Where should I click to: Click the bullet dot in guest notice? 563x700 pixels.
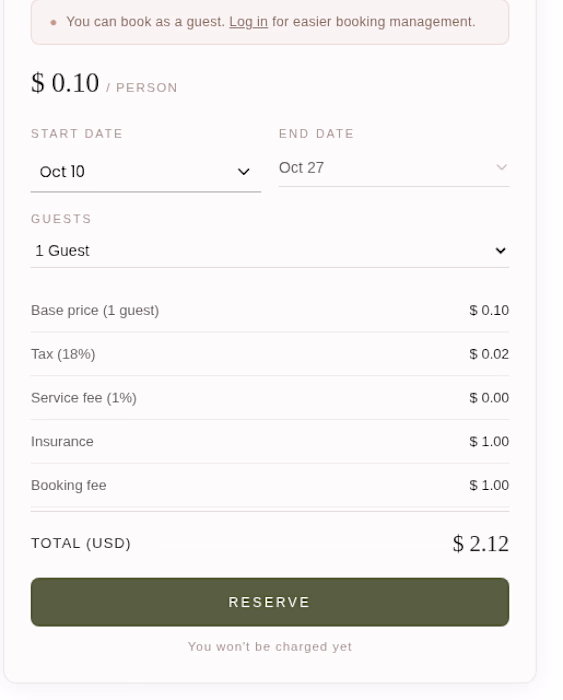click(54, 22)
